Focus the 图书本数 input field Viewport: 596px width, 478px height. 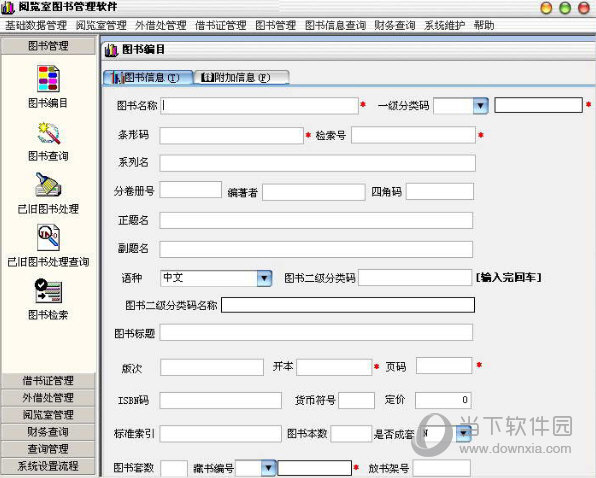pyautogui.click(x=351, y=434)
